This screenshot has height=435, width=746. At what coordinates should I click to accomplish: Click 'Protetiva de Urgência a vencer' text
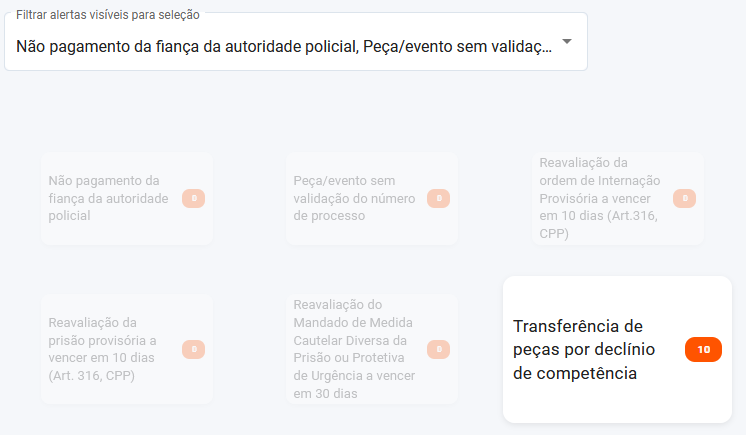point(354,376)
